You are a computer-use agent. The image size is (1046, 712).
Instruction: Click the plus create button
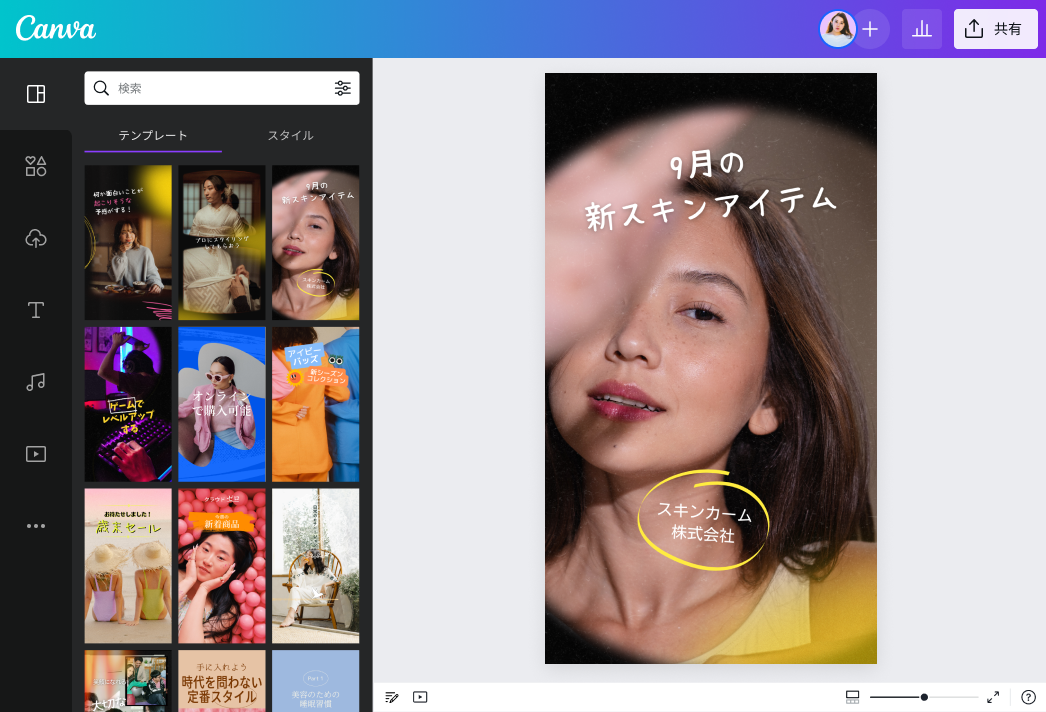pyautogui.click(x=869, y=29)
